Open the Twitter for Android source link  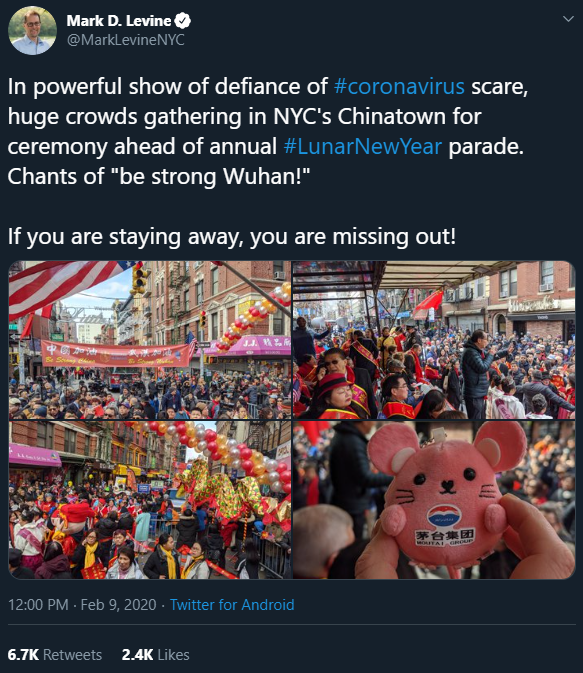pyautogui.click(x=232, y=605)
